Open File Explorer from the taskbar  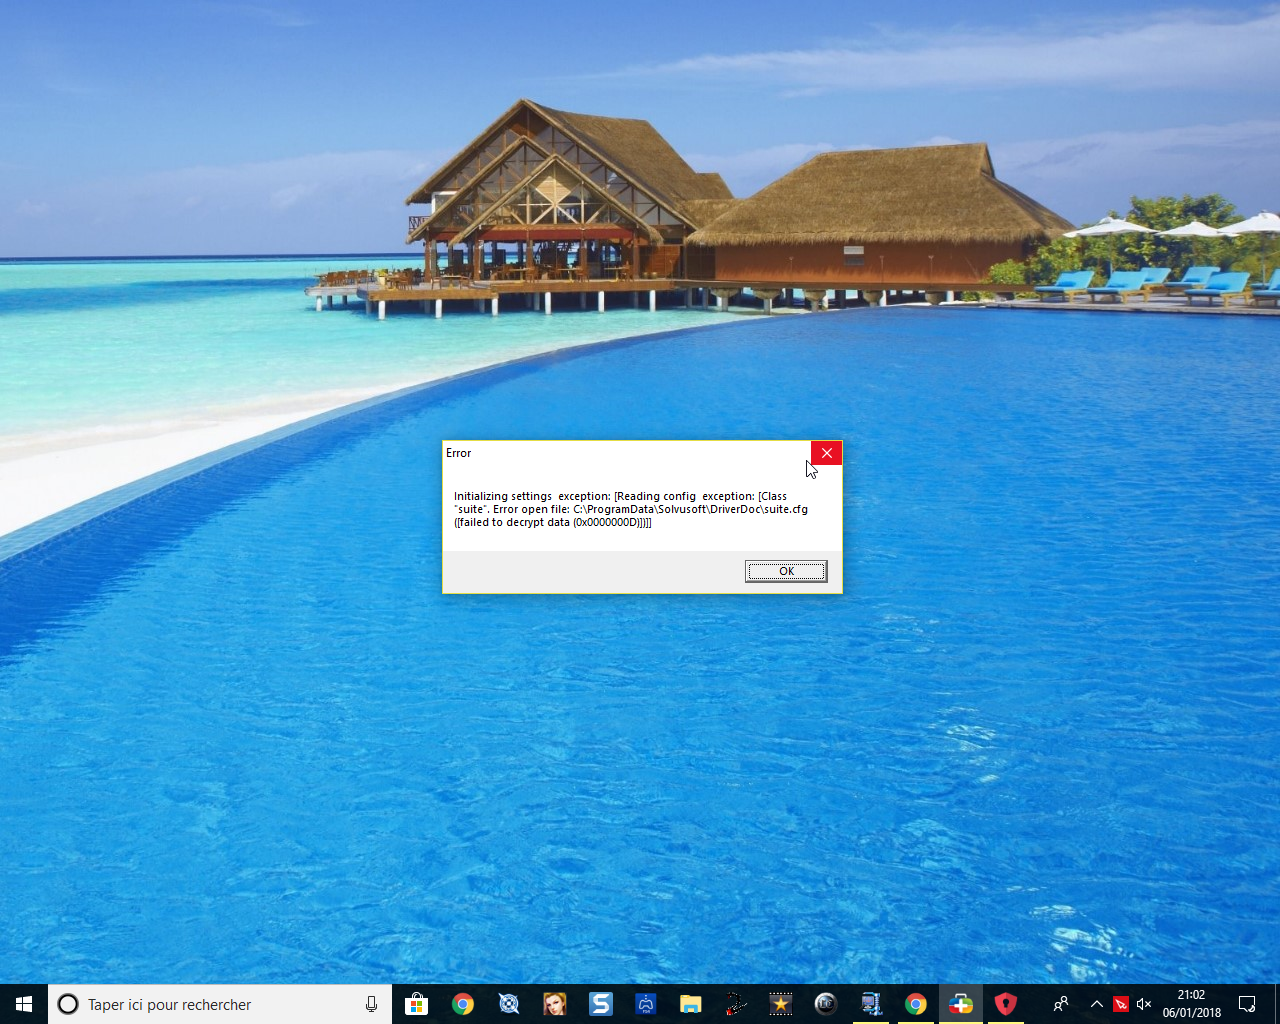click(691, 1004)
